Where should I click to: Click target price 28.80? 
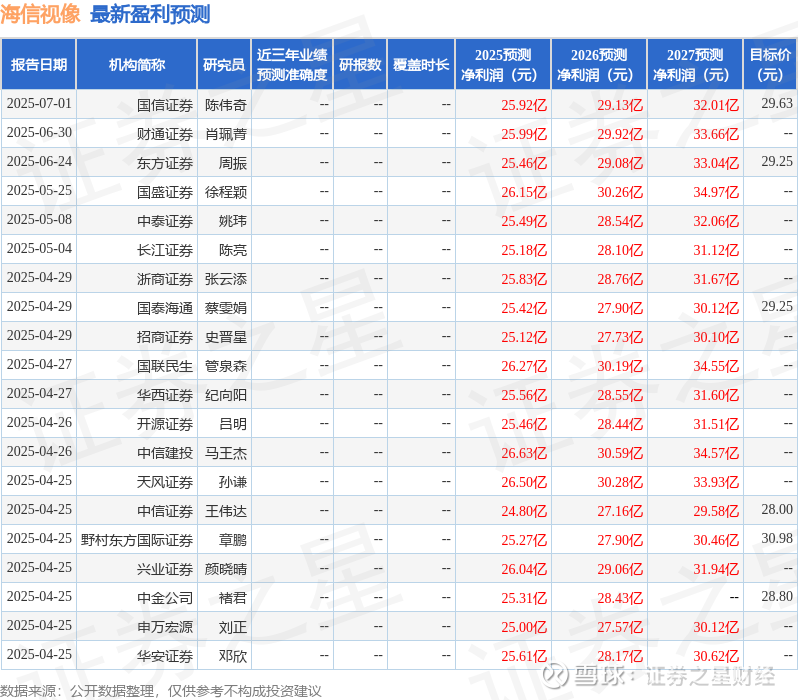click(x=777, y=597)
